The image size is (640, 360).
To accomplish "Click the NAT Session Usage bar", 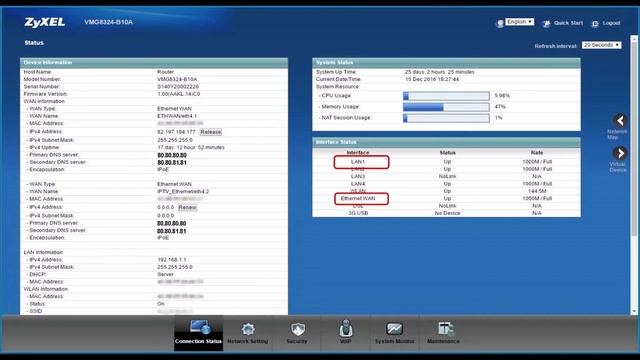I will point(446,118).
